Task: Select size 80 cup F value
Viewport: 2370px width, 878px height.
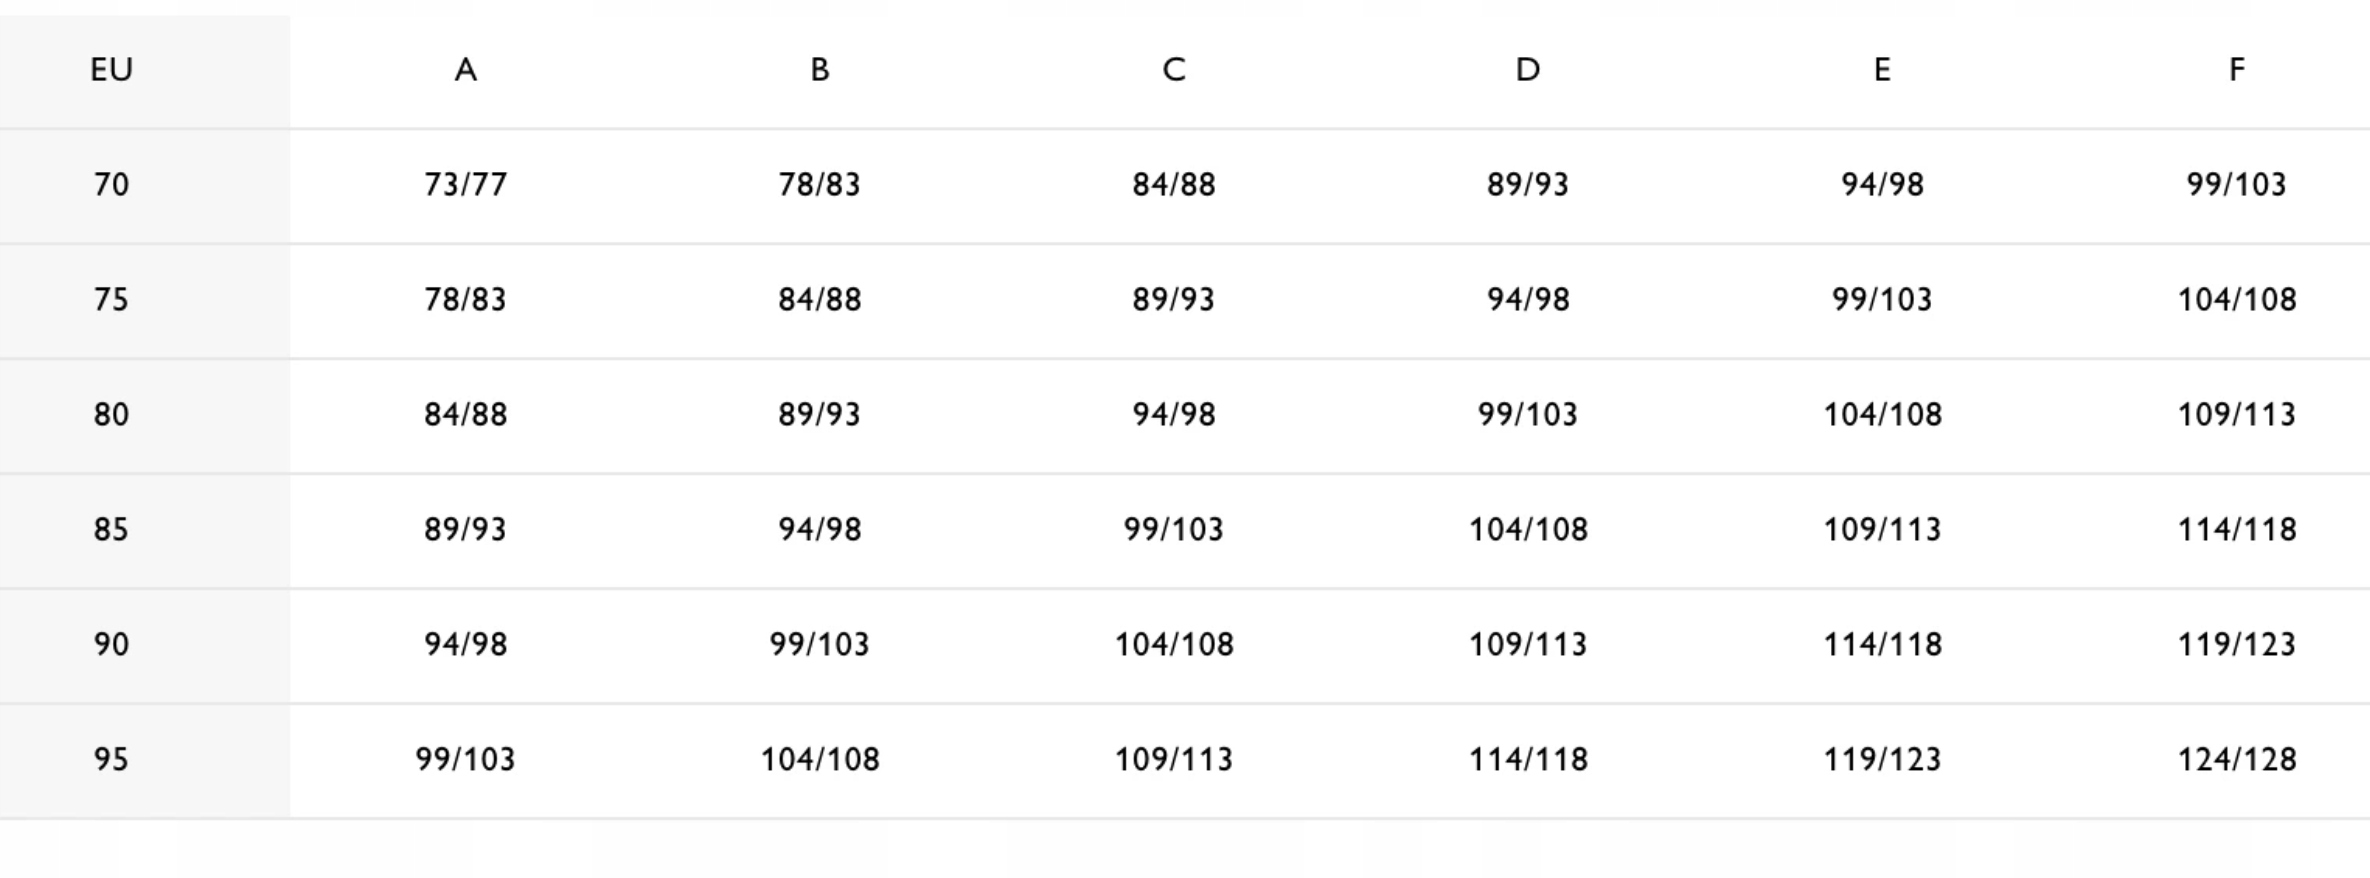Action: (2236, 414)
